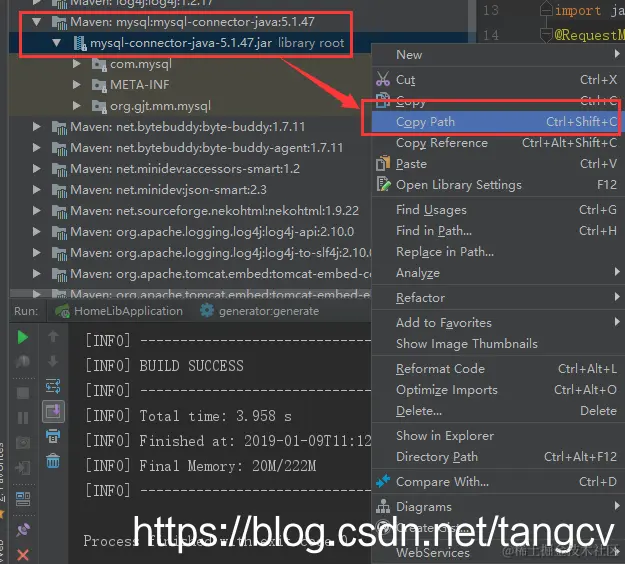
Task: Click the rerun icon below the Run button
Action: point(23,362)
